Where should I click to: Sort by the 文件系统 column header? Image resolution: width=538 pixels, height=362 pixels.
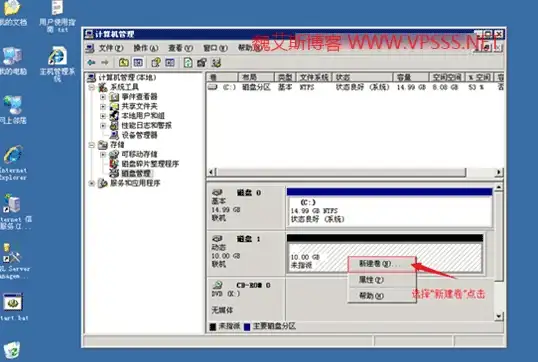click(314, 78)
